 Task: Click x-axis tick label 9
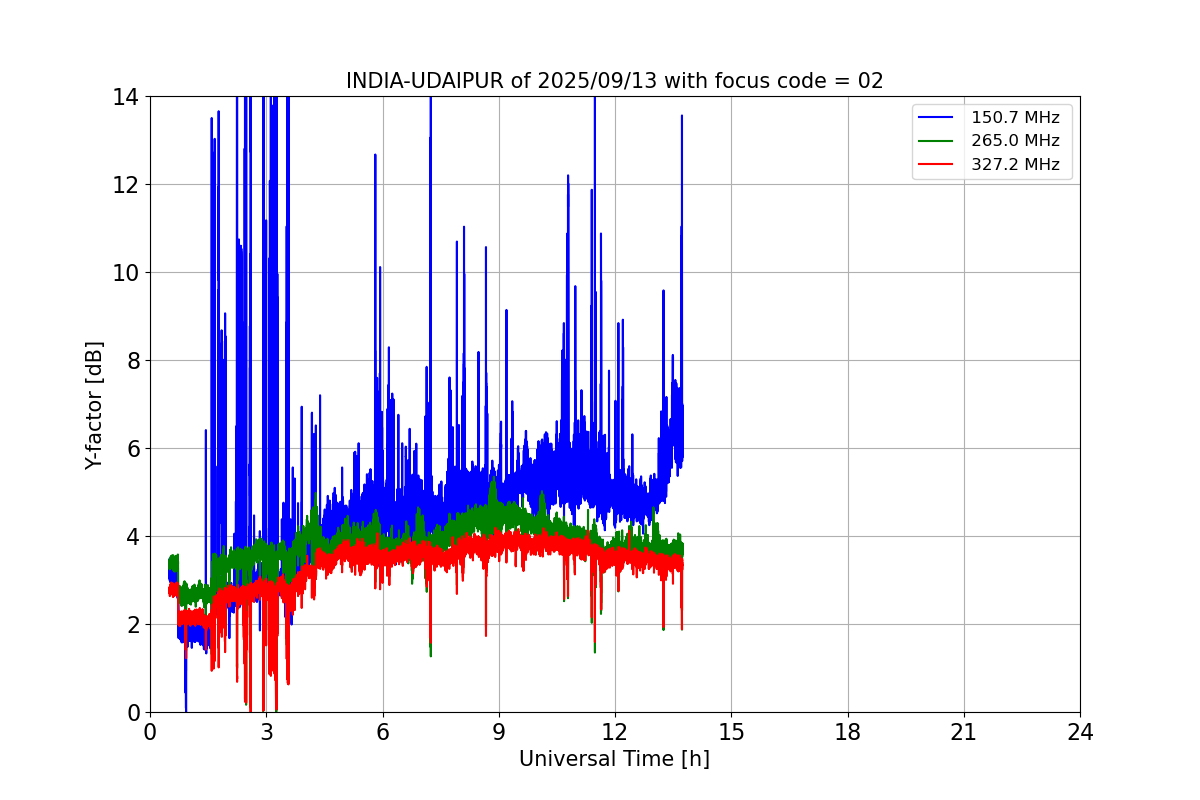click(x=499, y=732)
